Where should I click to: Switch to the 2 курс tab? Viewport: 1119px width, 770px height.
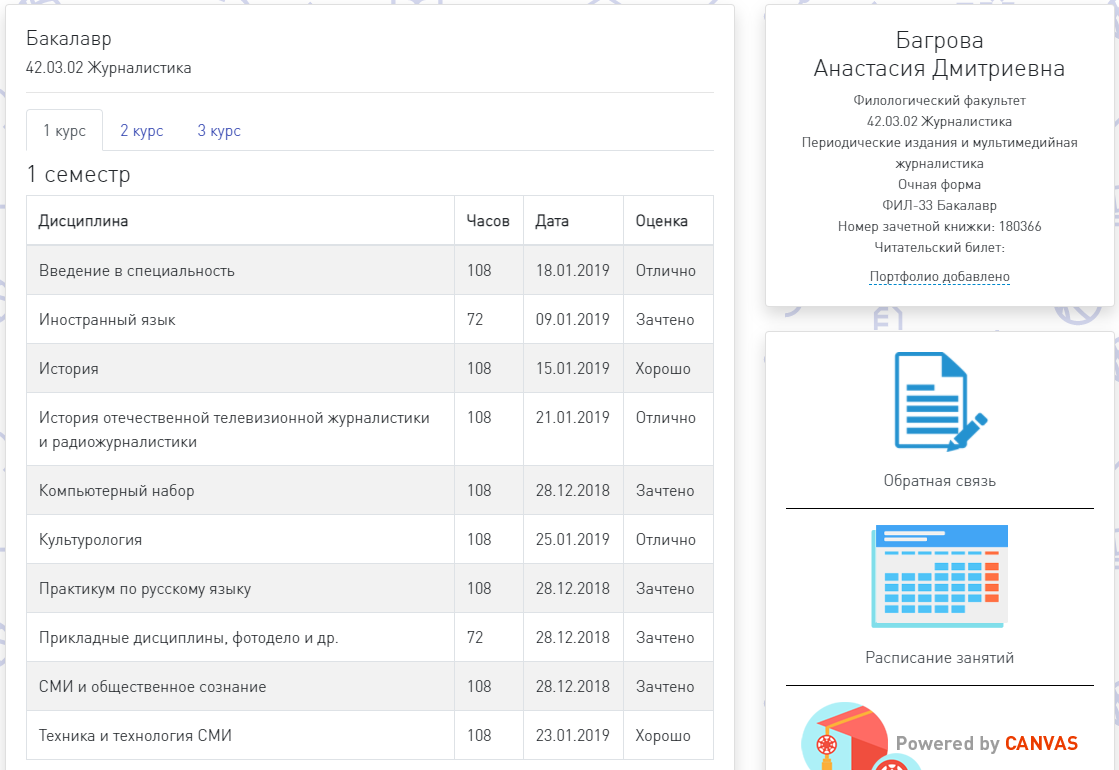142,131
